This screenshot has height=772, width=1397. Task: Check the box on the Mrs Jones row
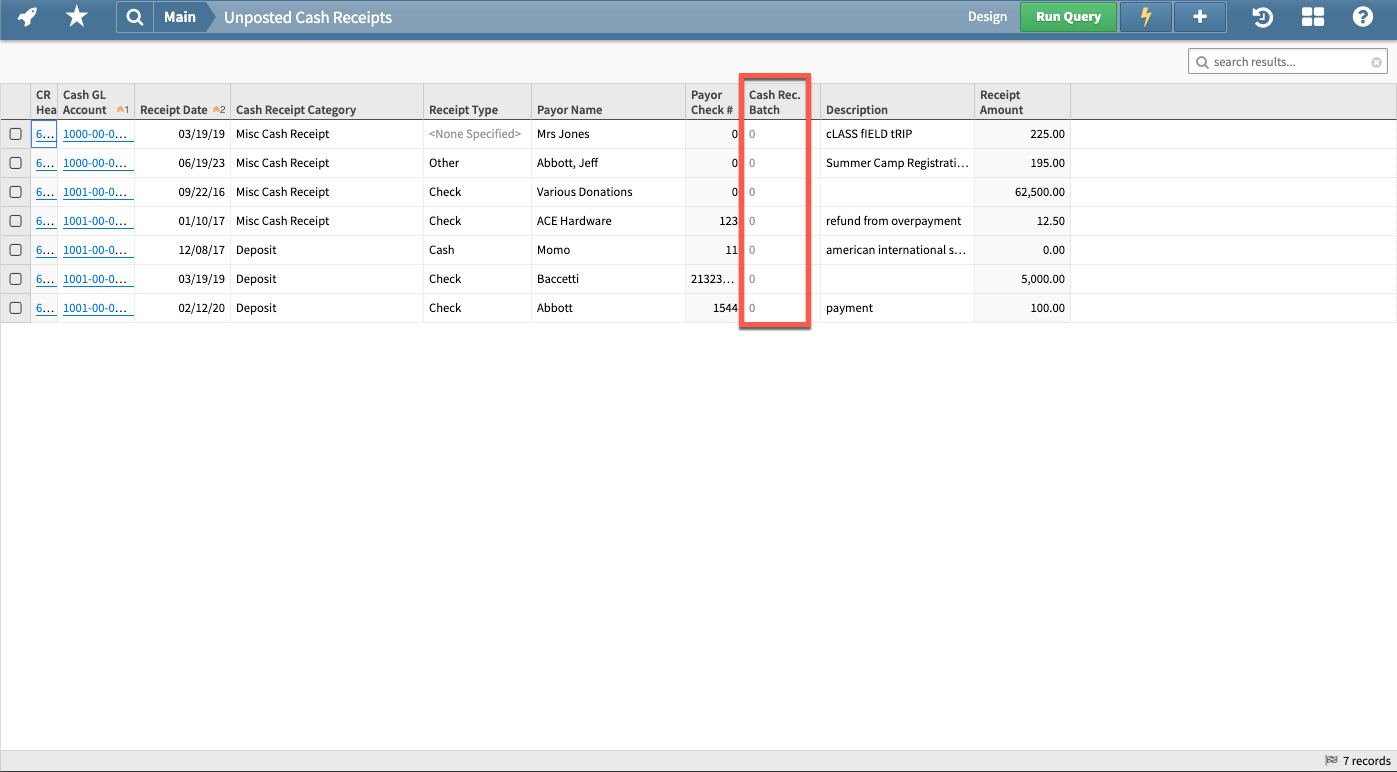point(15,133)
